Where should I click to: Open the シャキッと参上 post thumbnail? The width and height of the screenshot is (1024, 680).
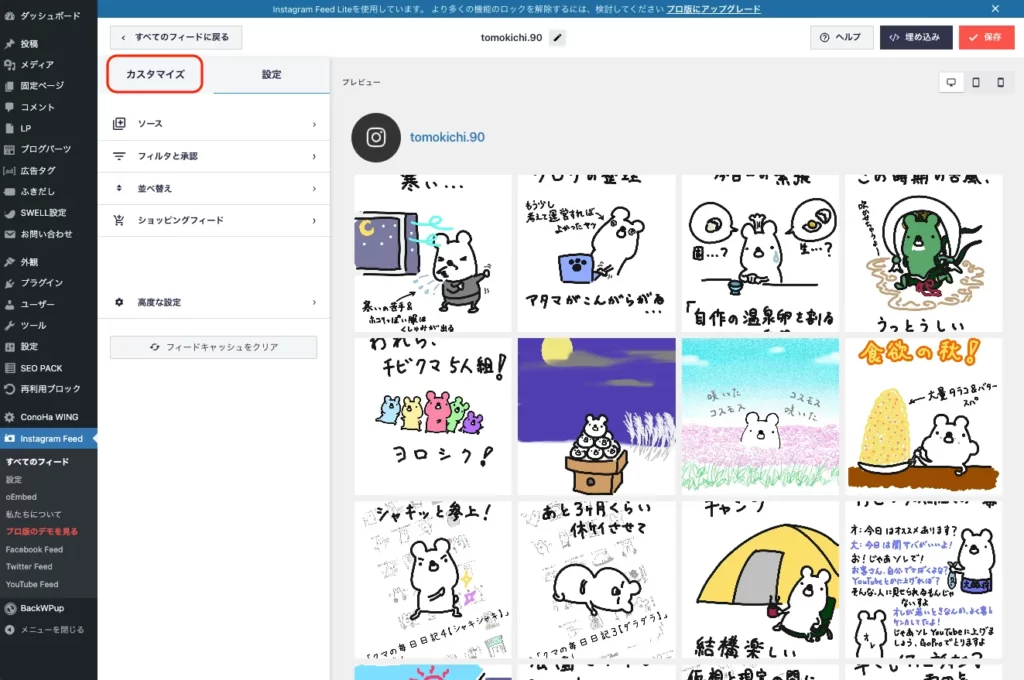click(x=432, y=579)
